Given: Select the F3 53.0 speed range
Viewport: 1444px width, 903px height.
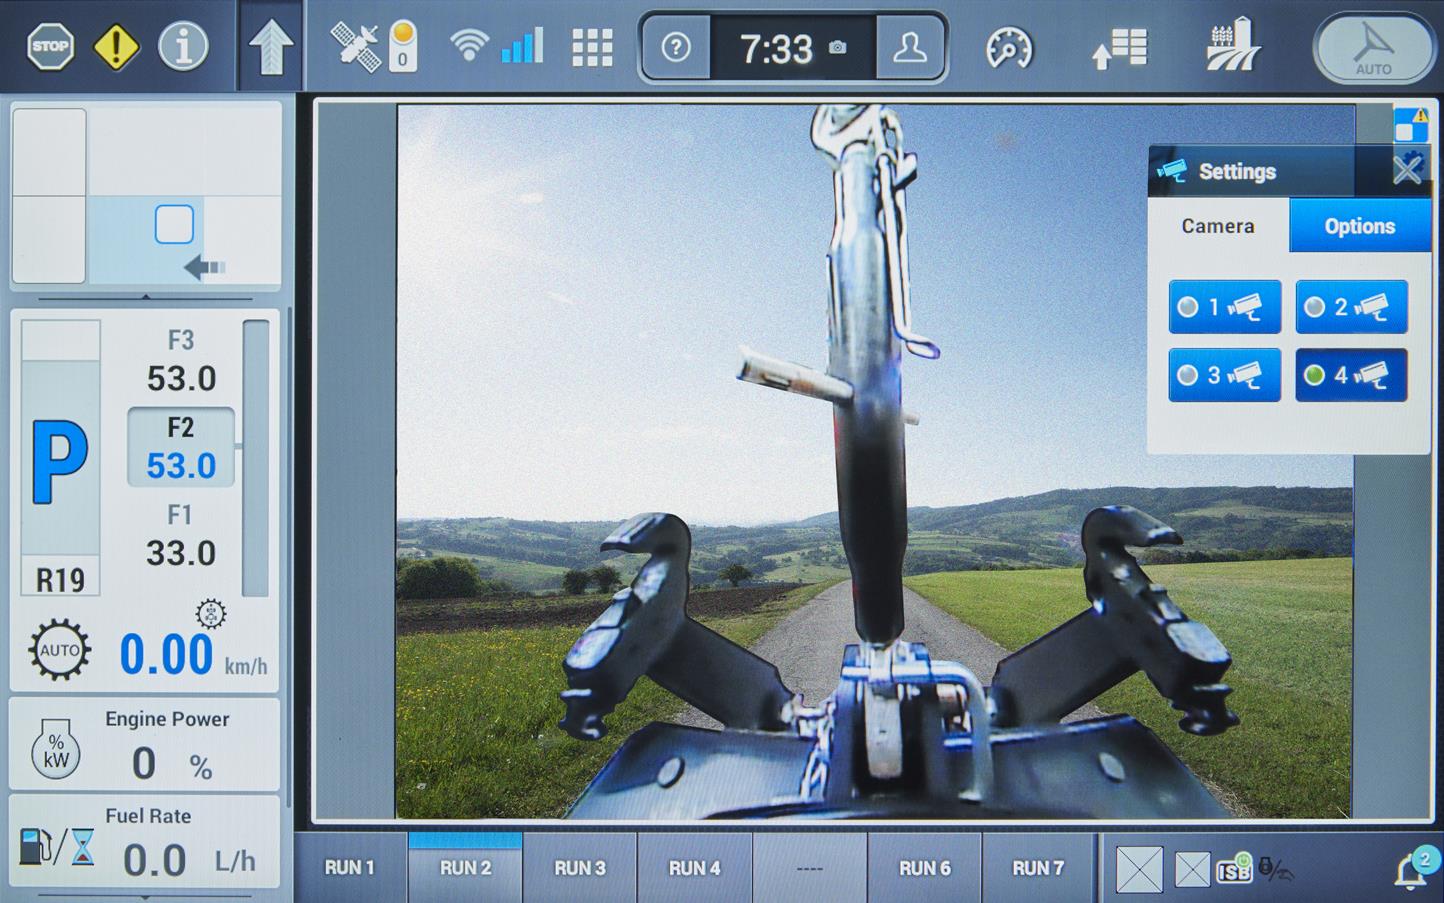Looking at the screenshot, I should click(181, 361).
